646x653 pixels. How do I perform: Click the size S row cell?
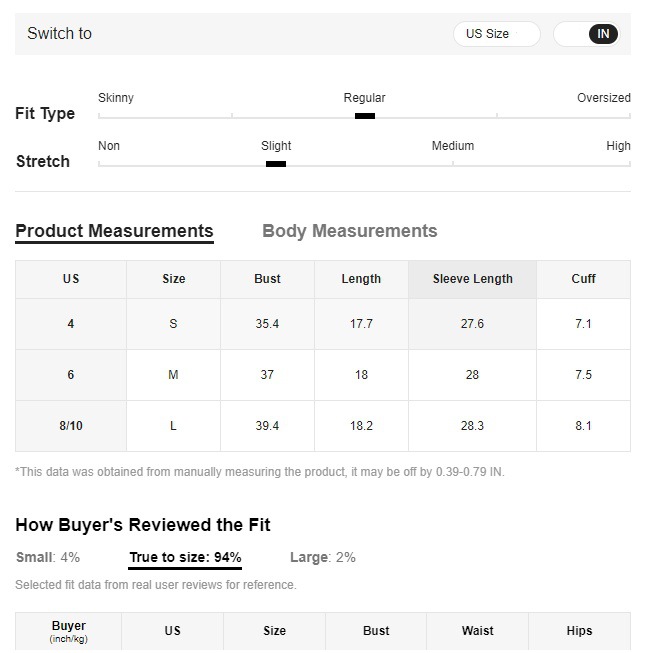click(x=173, y=324)
